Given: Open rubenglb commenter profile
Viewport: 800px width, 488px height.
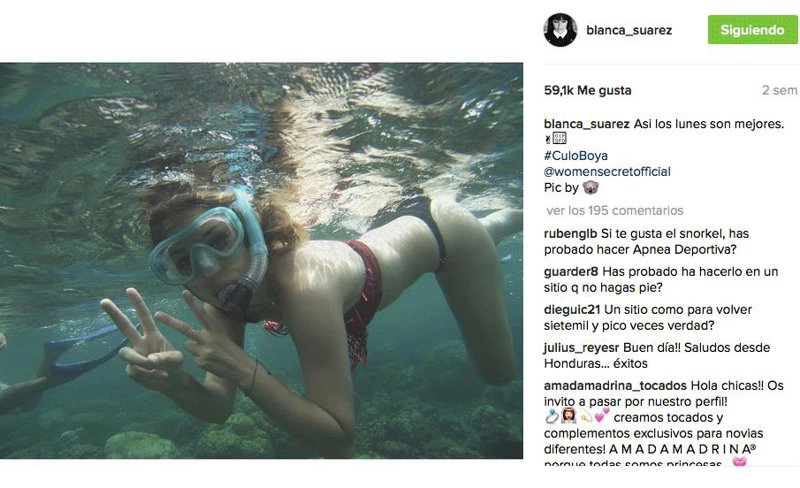Looking at the screenshot, I should tap(570, 234).
